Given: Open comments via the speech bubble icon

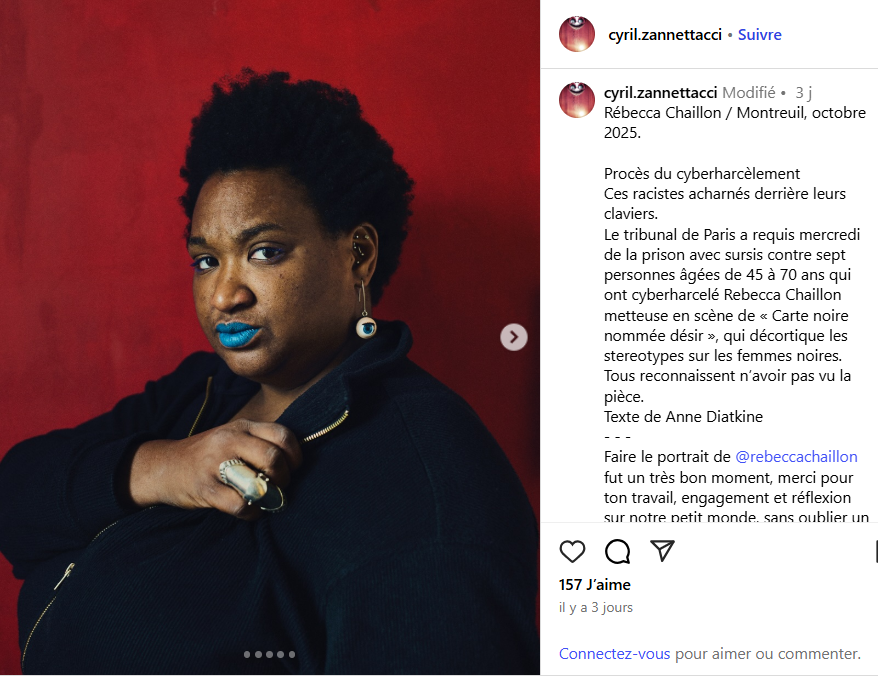Looking at the screenshot, I should coord(618,551).
